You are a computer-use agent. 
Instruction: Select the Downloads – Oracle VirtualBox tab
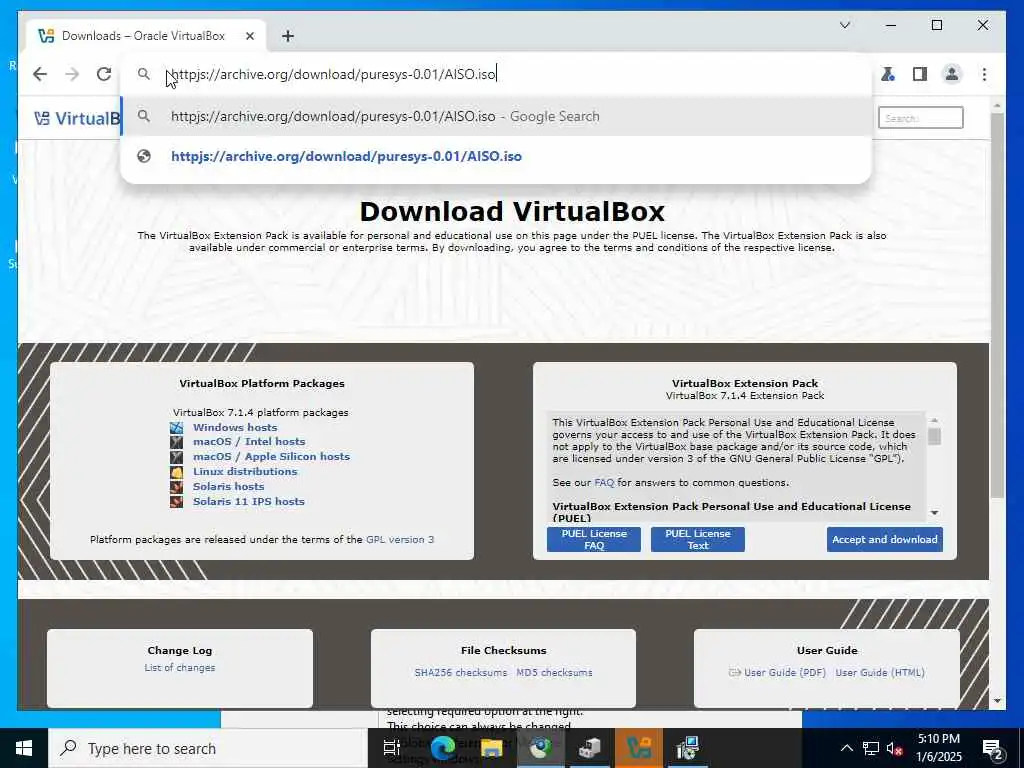tap(146, 36)
